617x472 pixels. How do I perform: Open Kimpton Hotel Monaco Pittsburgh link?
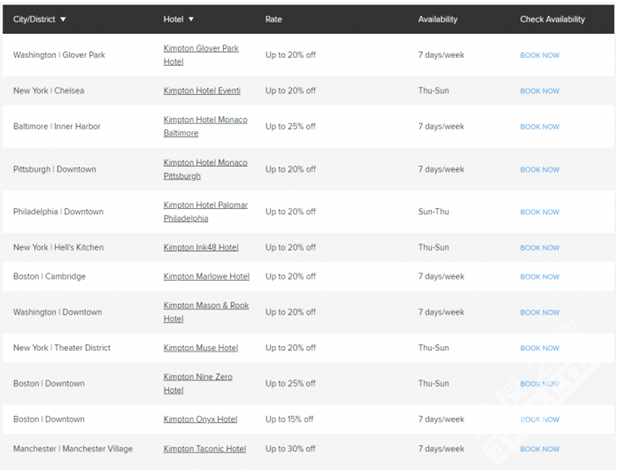205,170
